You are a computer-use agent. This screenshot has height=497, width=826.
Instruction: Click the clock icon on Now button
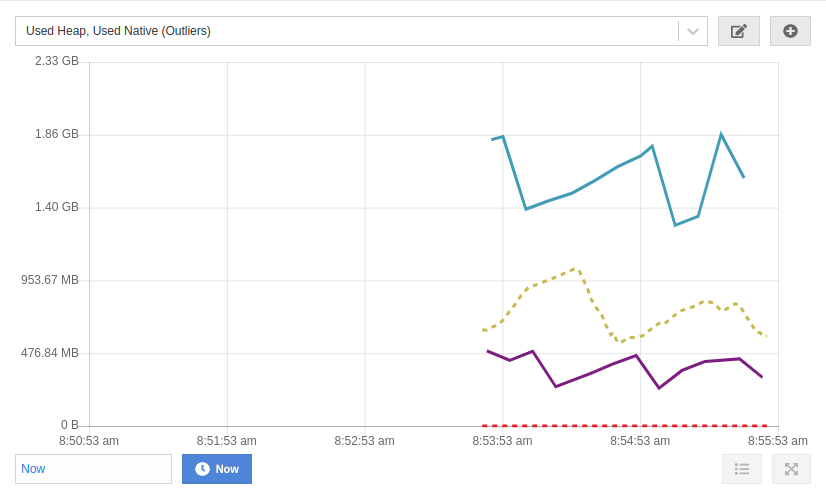(x=202, y=469)
